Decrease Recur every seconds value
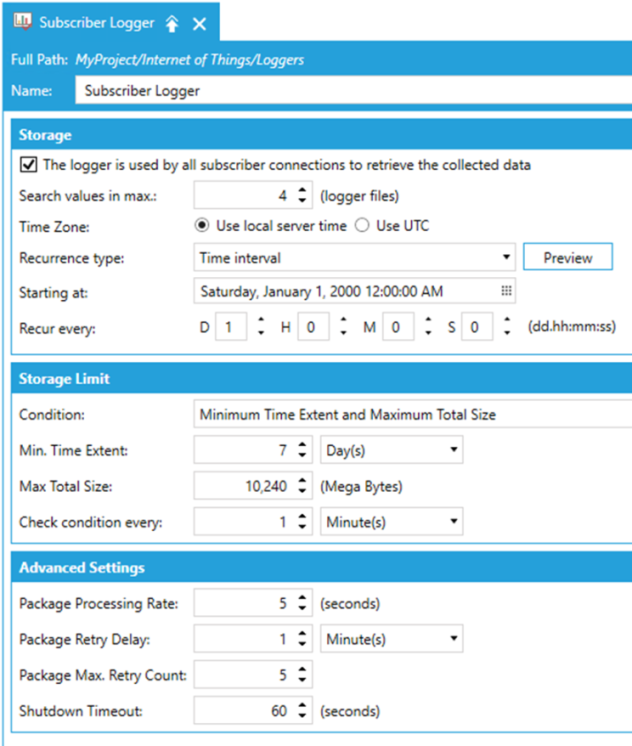 pos(507,333)
